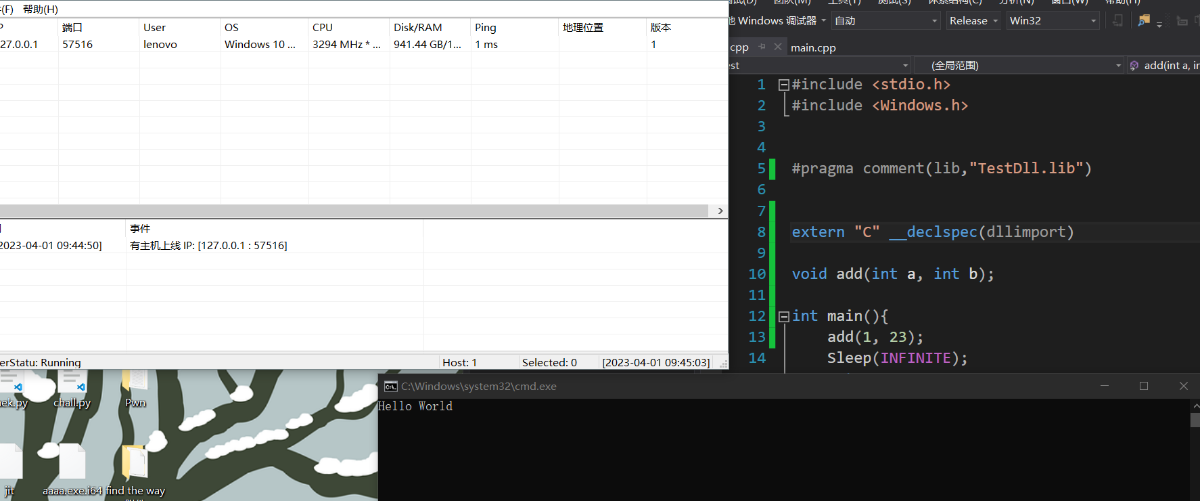Click the #include <Windows.h> line
1200x501 pixels.
[x=880, y=105]
